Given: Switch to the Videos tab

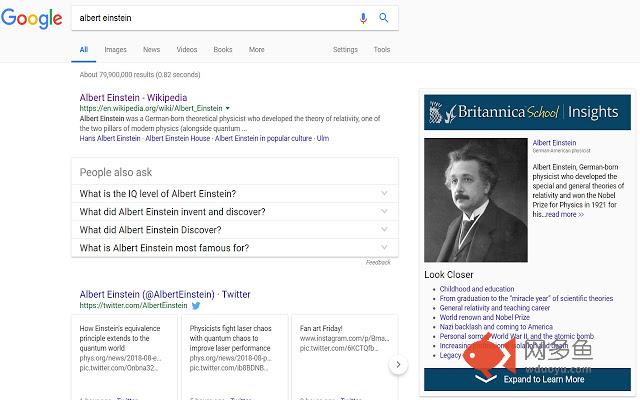Looking at the screenshot, I should pyautogui.click(x=187, y=49).
